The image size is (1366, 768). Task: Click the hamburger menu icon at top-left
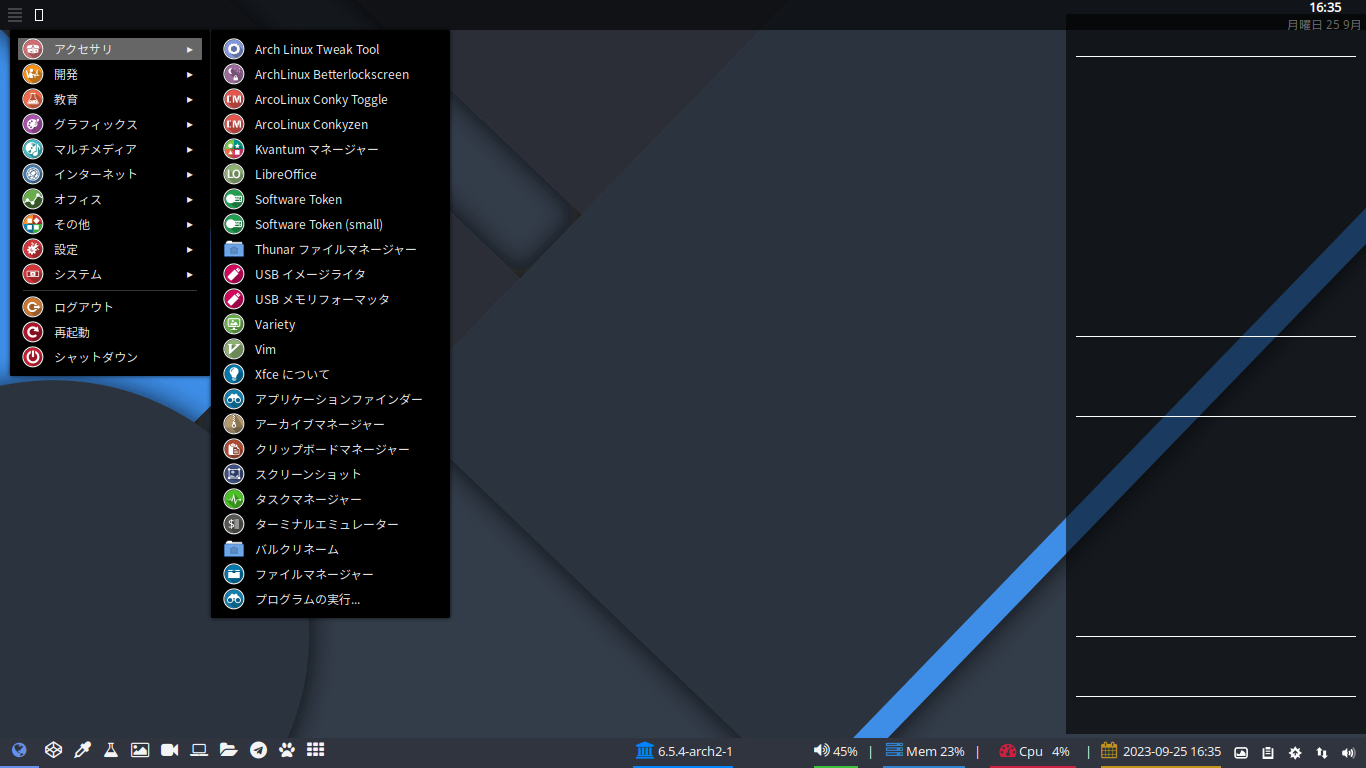pyautogui.click(x=15, y=15)
